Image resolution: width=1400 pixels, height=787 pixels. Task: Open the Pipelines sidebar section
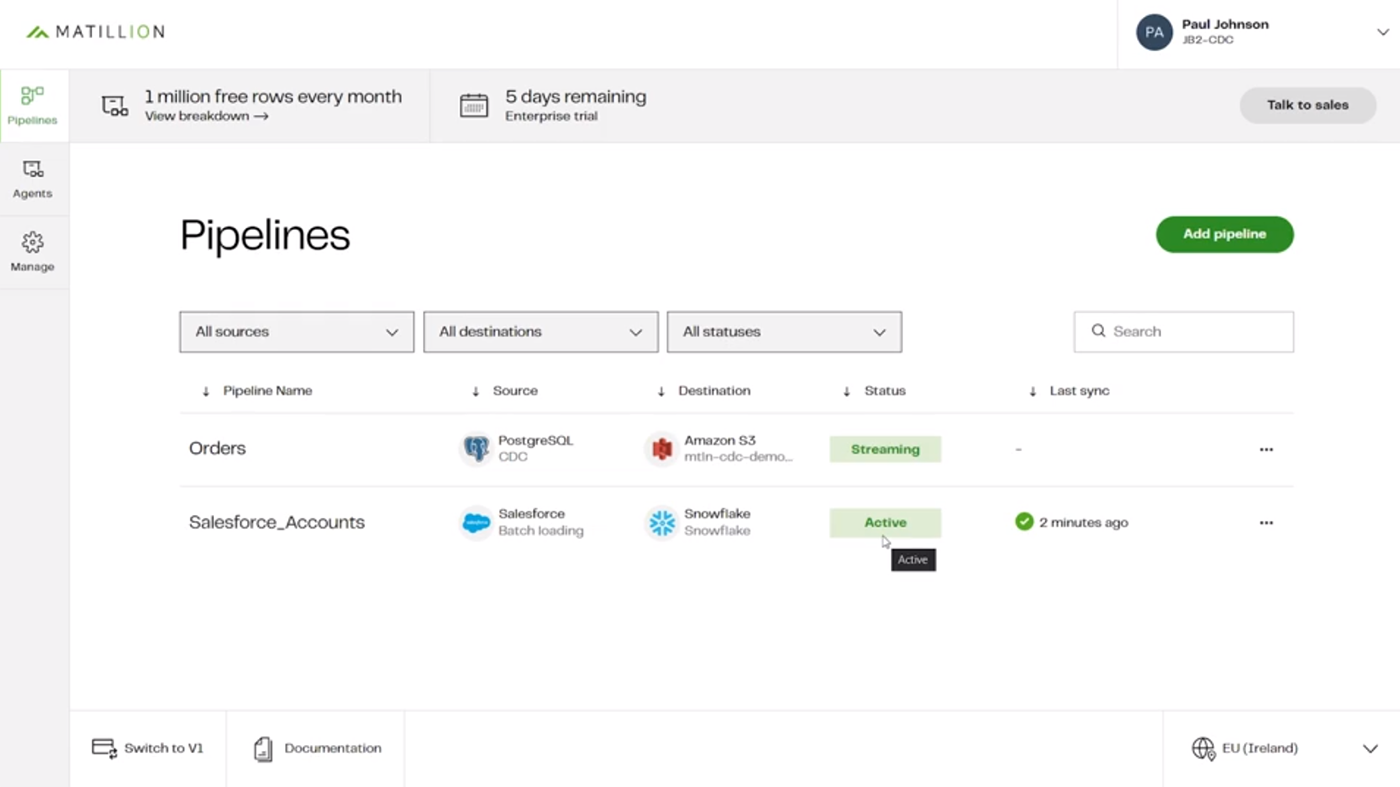(33, 105)
